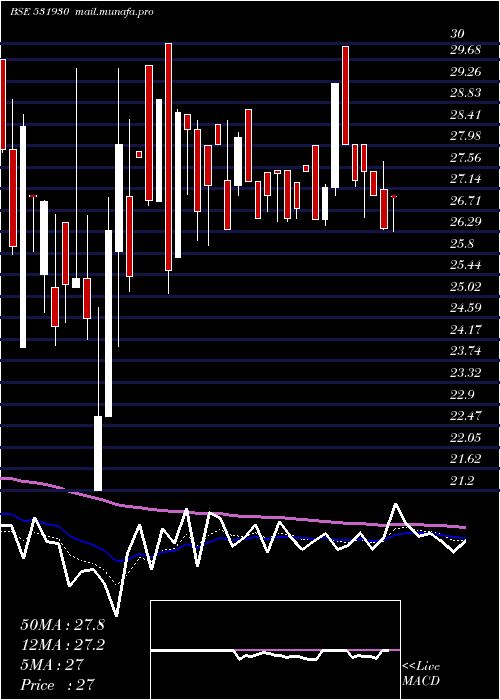Click the 5MA : 27 readout
500x700 pixels.
52,665
